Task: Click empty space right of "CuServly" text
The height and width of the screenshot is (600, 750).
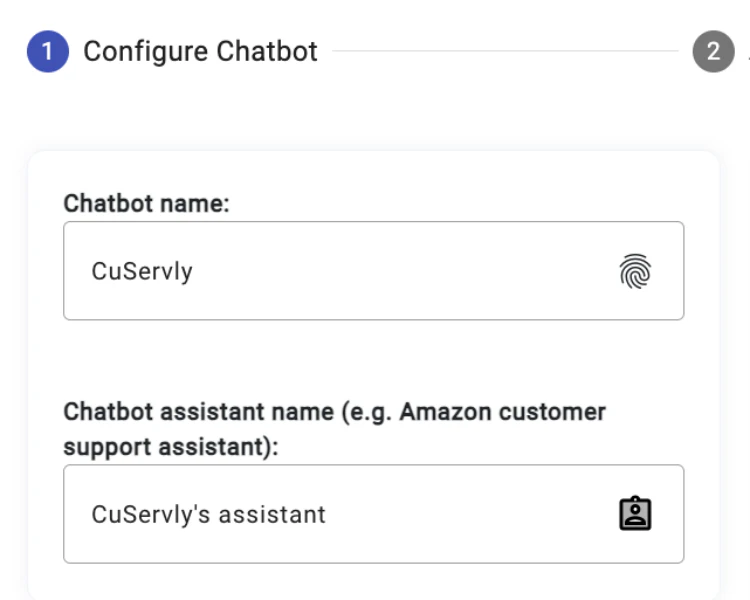Action: [400, 271]
